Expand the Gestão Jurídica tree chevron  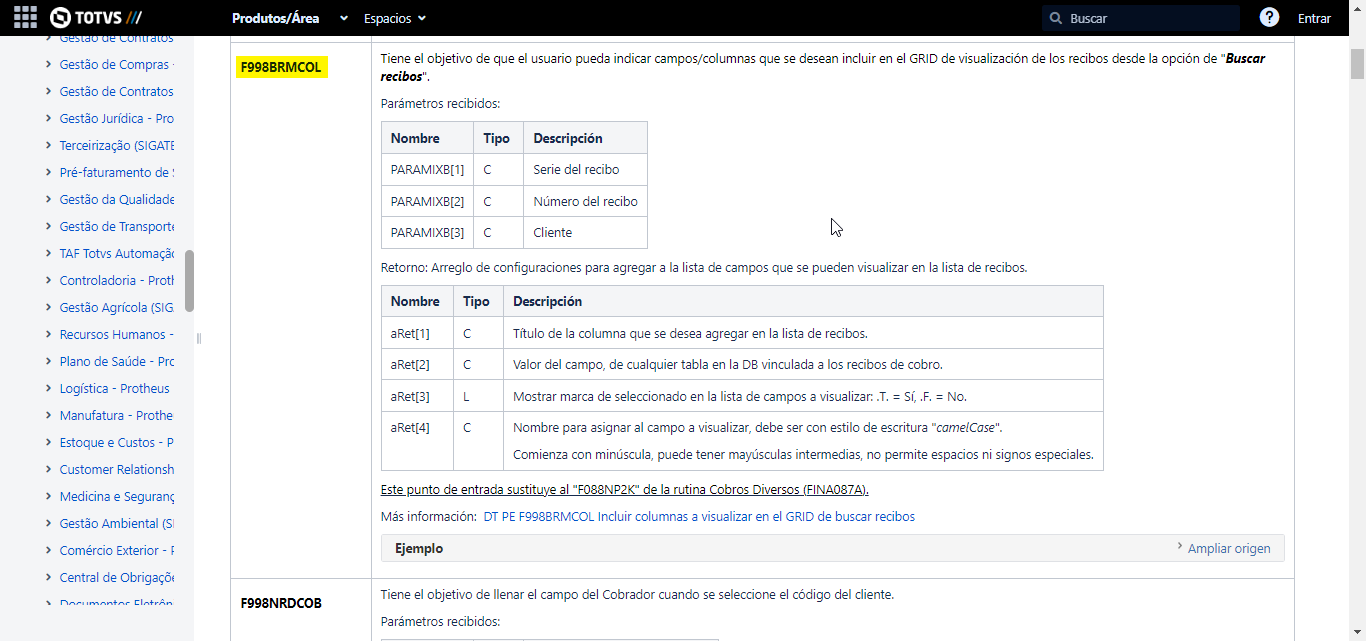click(49, 118)
